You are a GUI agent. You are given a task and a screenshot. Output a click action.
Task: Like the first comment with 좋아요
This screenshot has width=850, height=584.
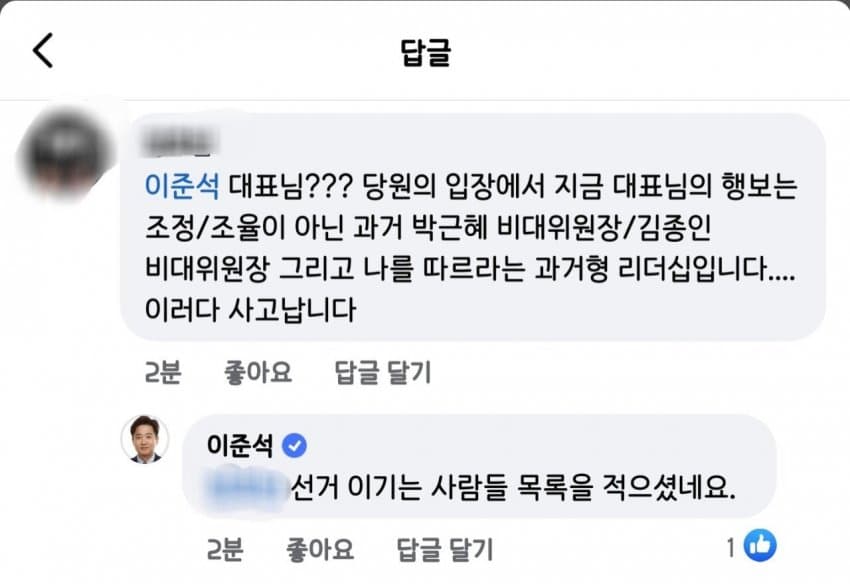coord(258,373)
